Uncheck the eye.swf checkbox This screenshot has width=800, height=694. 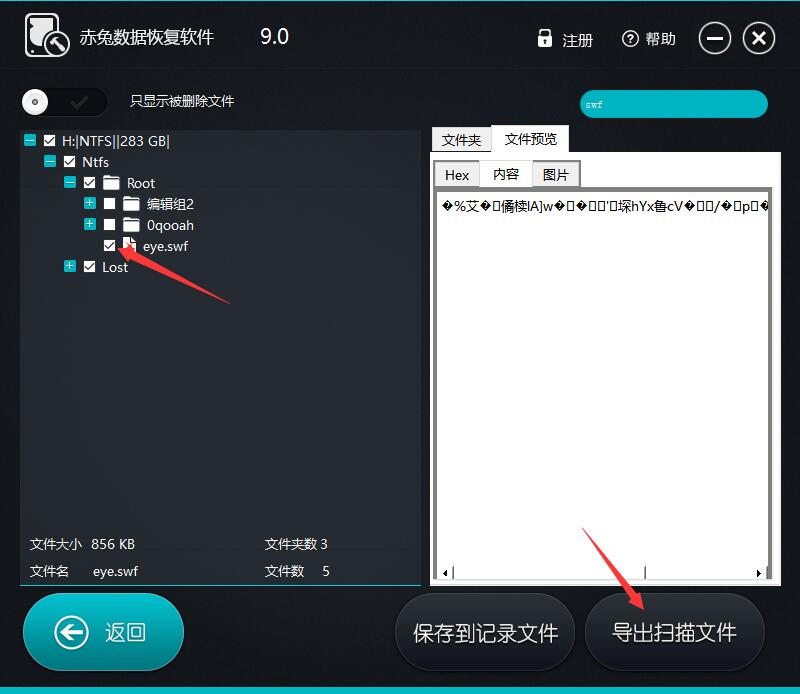click(x=110, y=245)
